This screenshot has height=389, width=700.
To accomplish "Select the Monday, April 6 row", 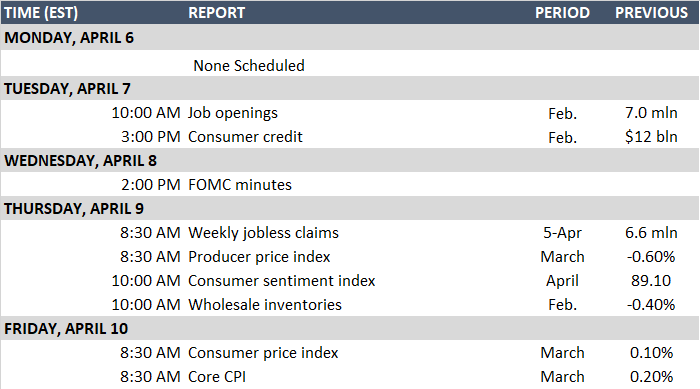I will pos(350,38).
